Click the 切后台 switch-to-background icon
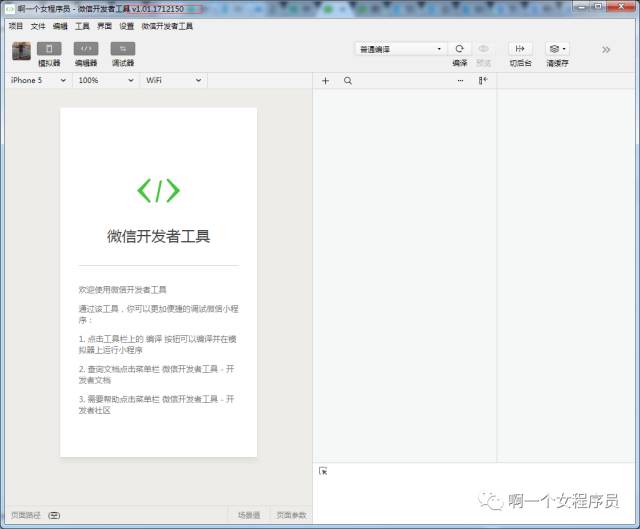 pos(520,49)
